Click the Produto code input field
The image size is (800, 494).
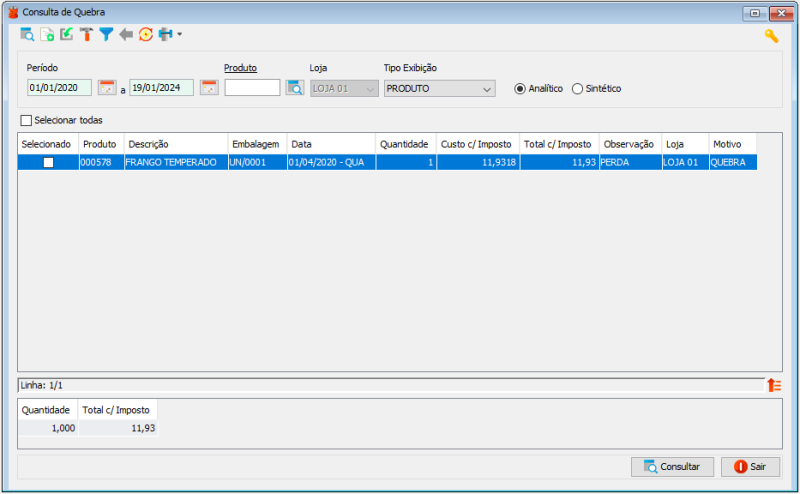click(x=252, y=88)
